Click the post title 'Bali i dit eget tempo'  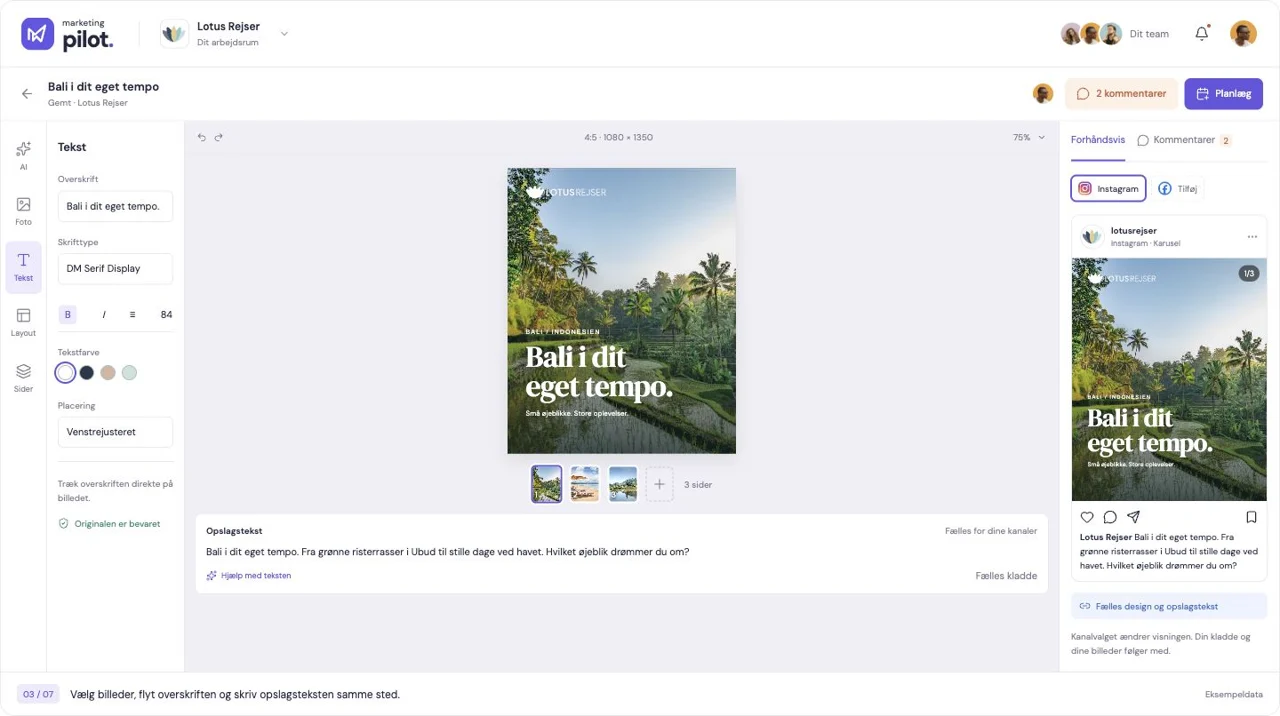[x=103, y=87]
